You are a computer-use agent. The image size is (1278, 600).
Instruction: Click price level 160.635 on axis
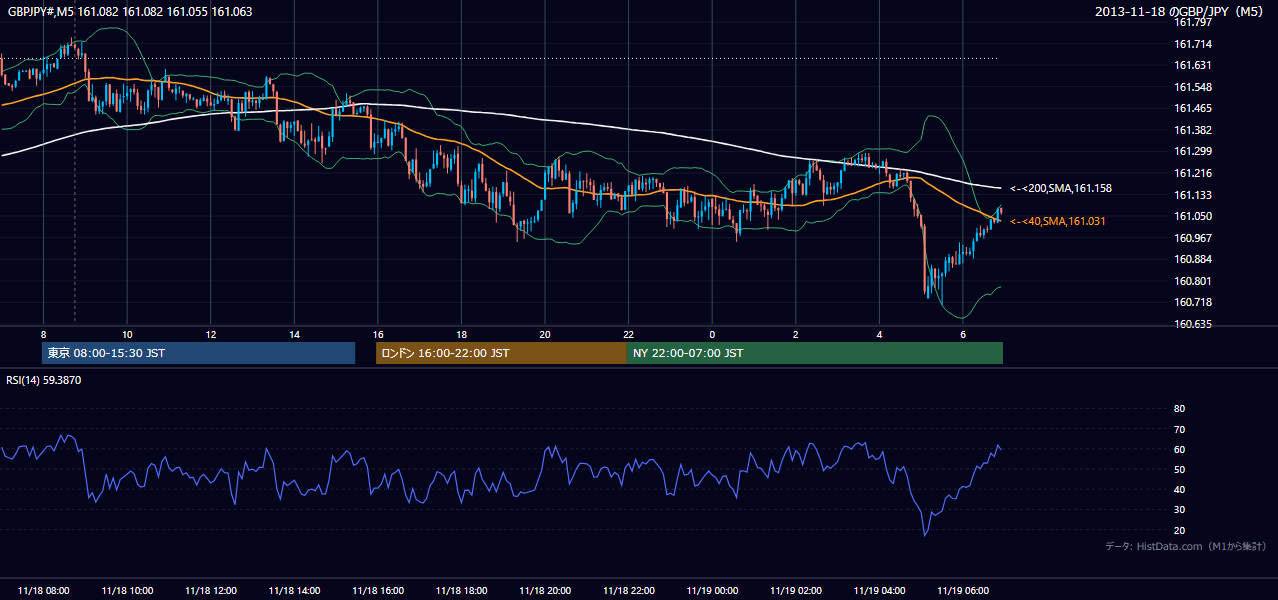coord(1192,324)
